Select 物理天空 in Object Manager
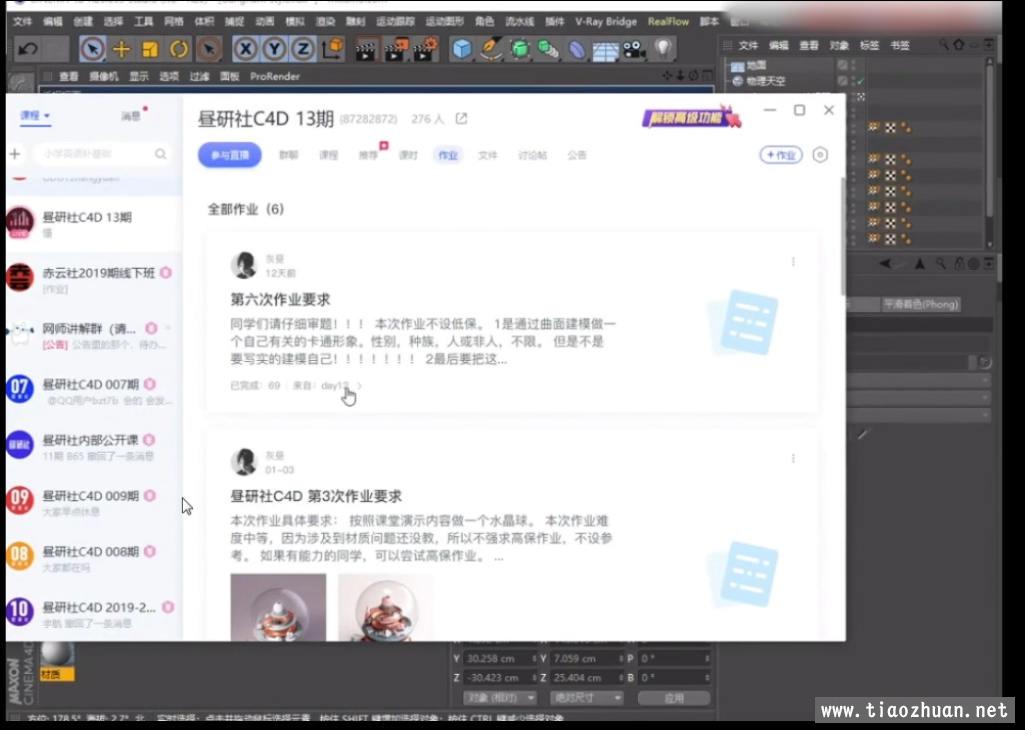The width and height of the screenshot is (1025, 730). point(765,81)
